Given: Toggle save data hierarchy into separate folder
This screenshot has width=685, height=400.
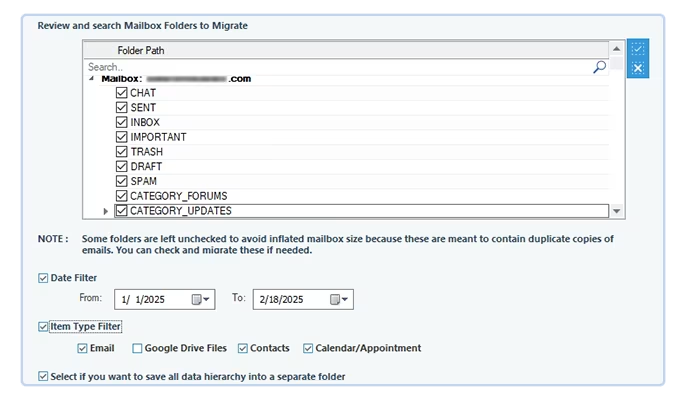Looking at the screenshot, I should 42,377.
